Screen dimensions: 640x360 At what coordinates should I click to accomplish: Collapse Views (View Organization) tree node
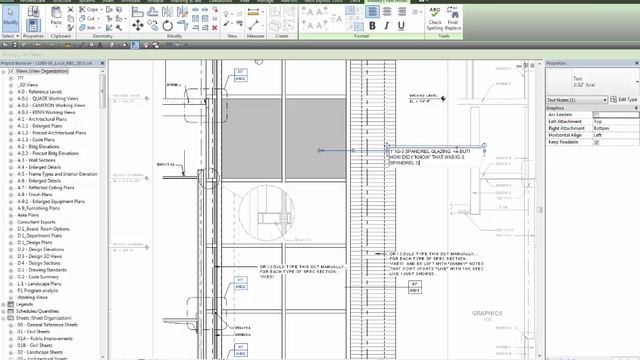pos(3,71)
